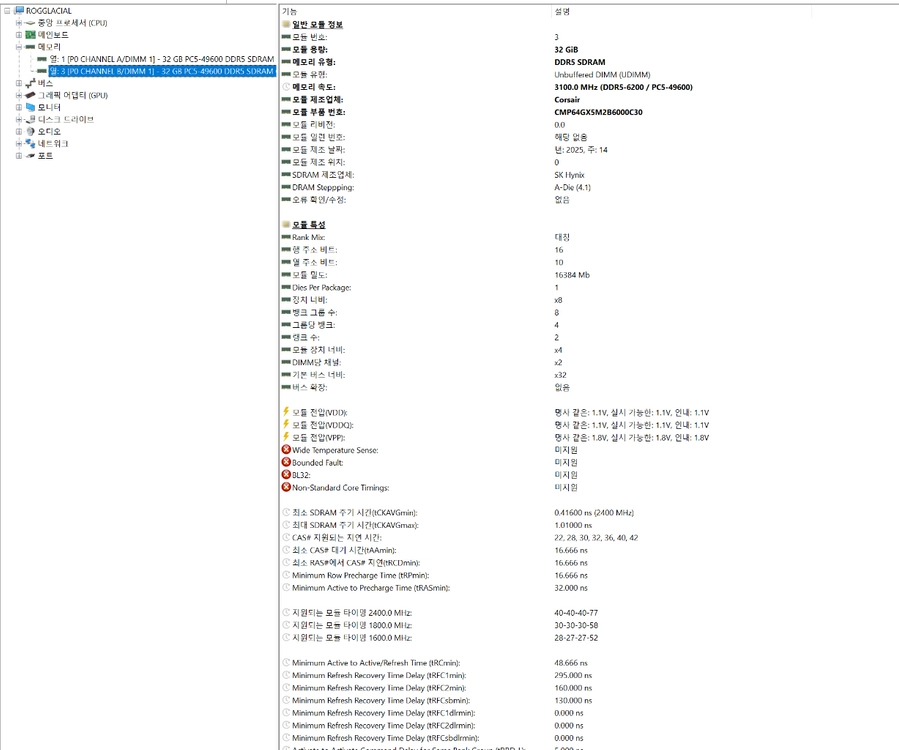This screenshot has width=899, height=750.
Task: Click the ROGGLACIAL computer icon
Action: (19, 10)
